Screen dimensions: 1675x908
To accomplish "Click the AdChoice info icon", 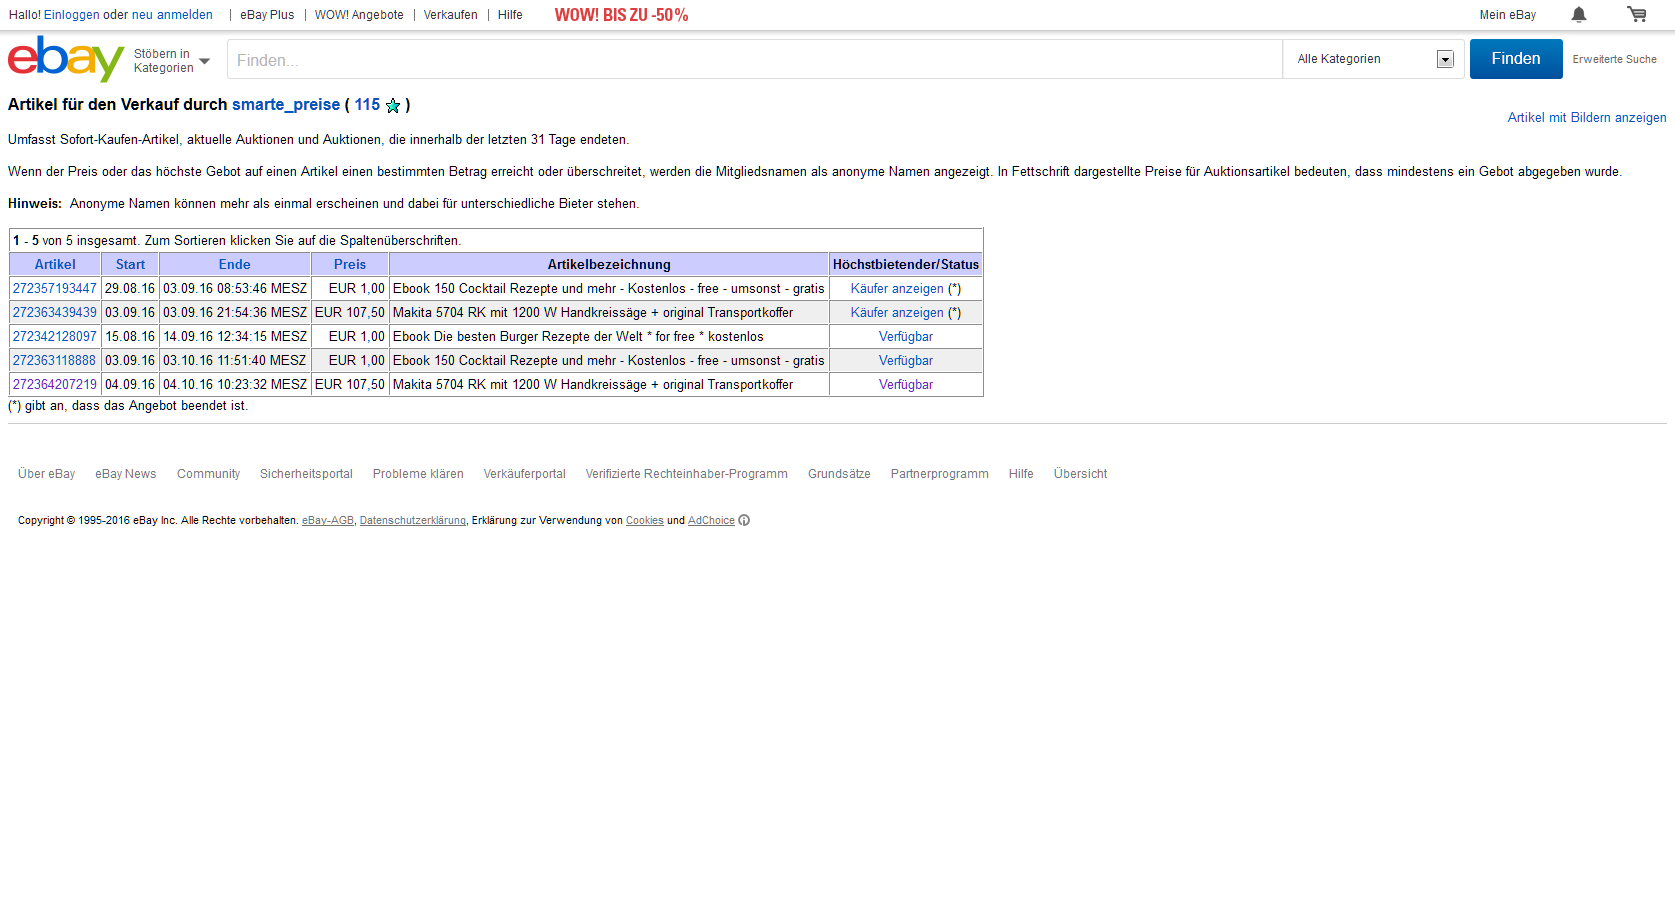I will click(744, 520).
